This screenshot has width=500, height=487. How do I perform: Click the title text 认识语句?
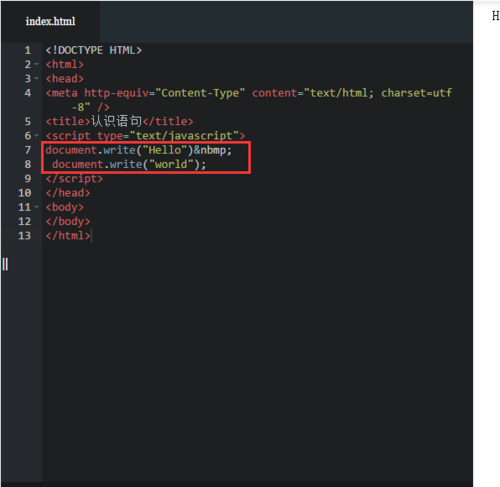[116, 121]
